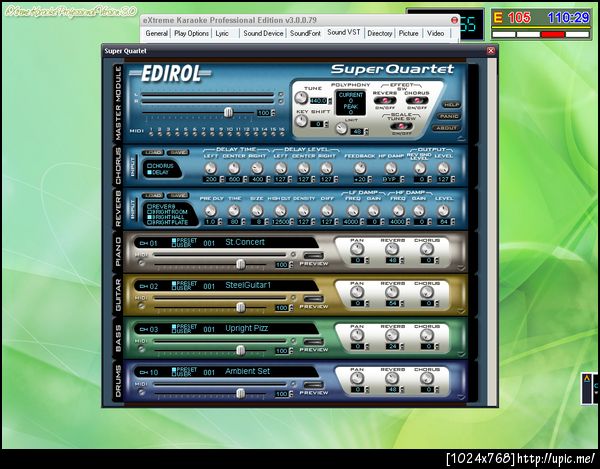Click the Upright Pizz patch name
The height and width of the screenshot is (469, 600).
(x=246, y=328)
